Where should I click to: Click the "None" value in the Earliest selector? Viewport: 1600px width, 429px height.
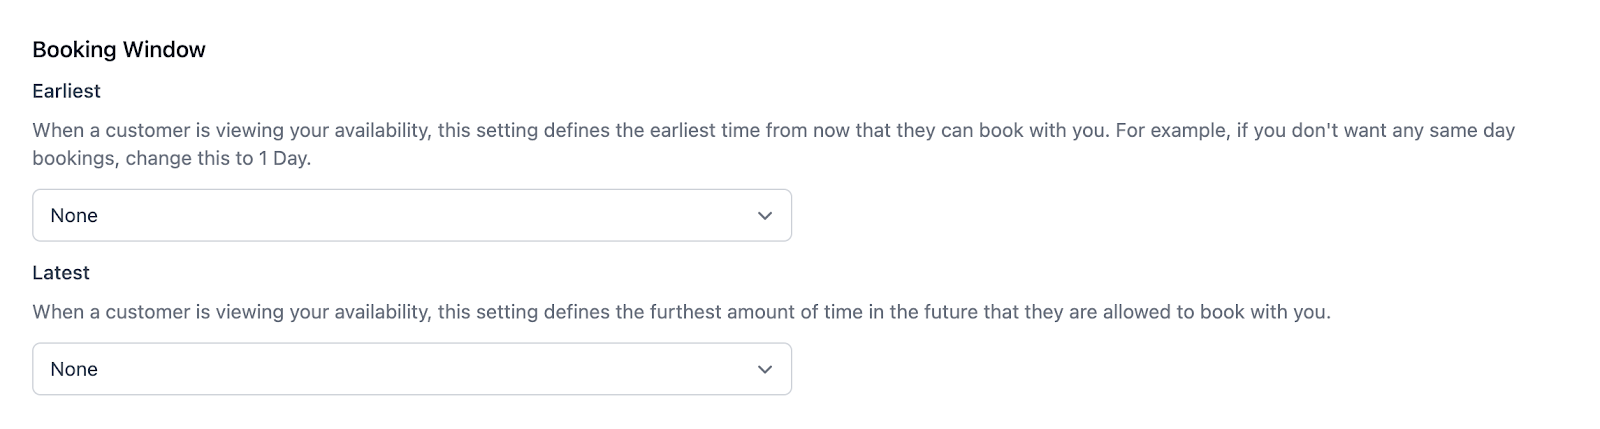tap(74, 216)
